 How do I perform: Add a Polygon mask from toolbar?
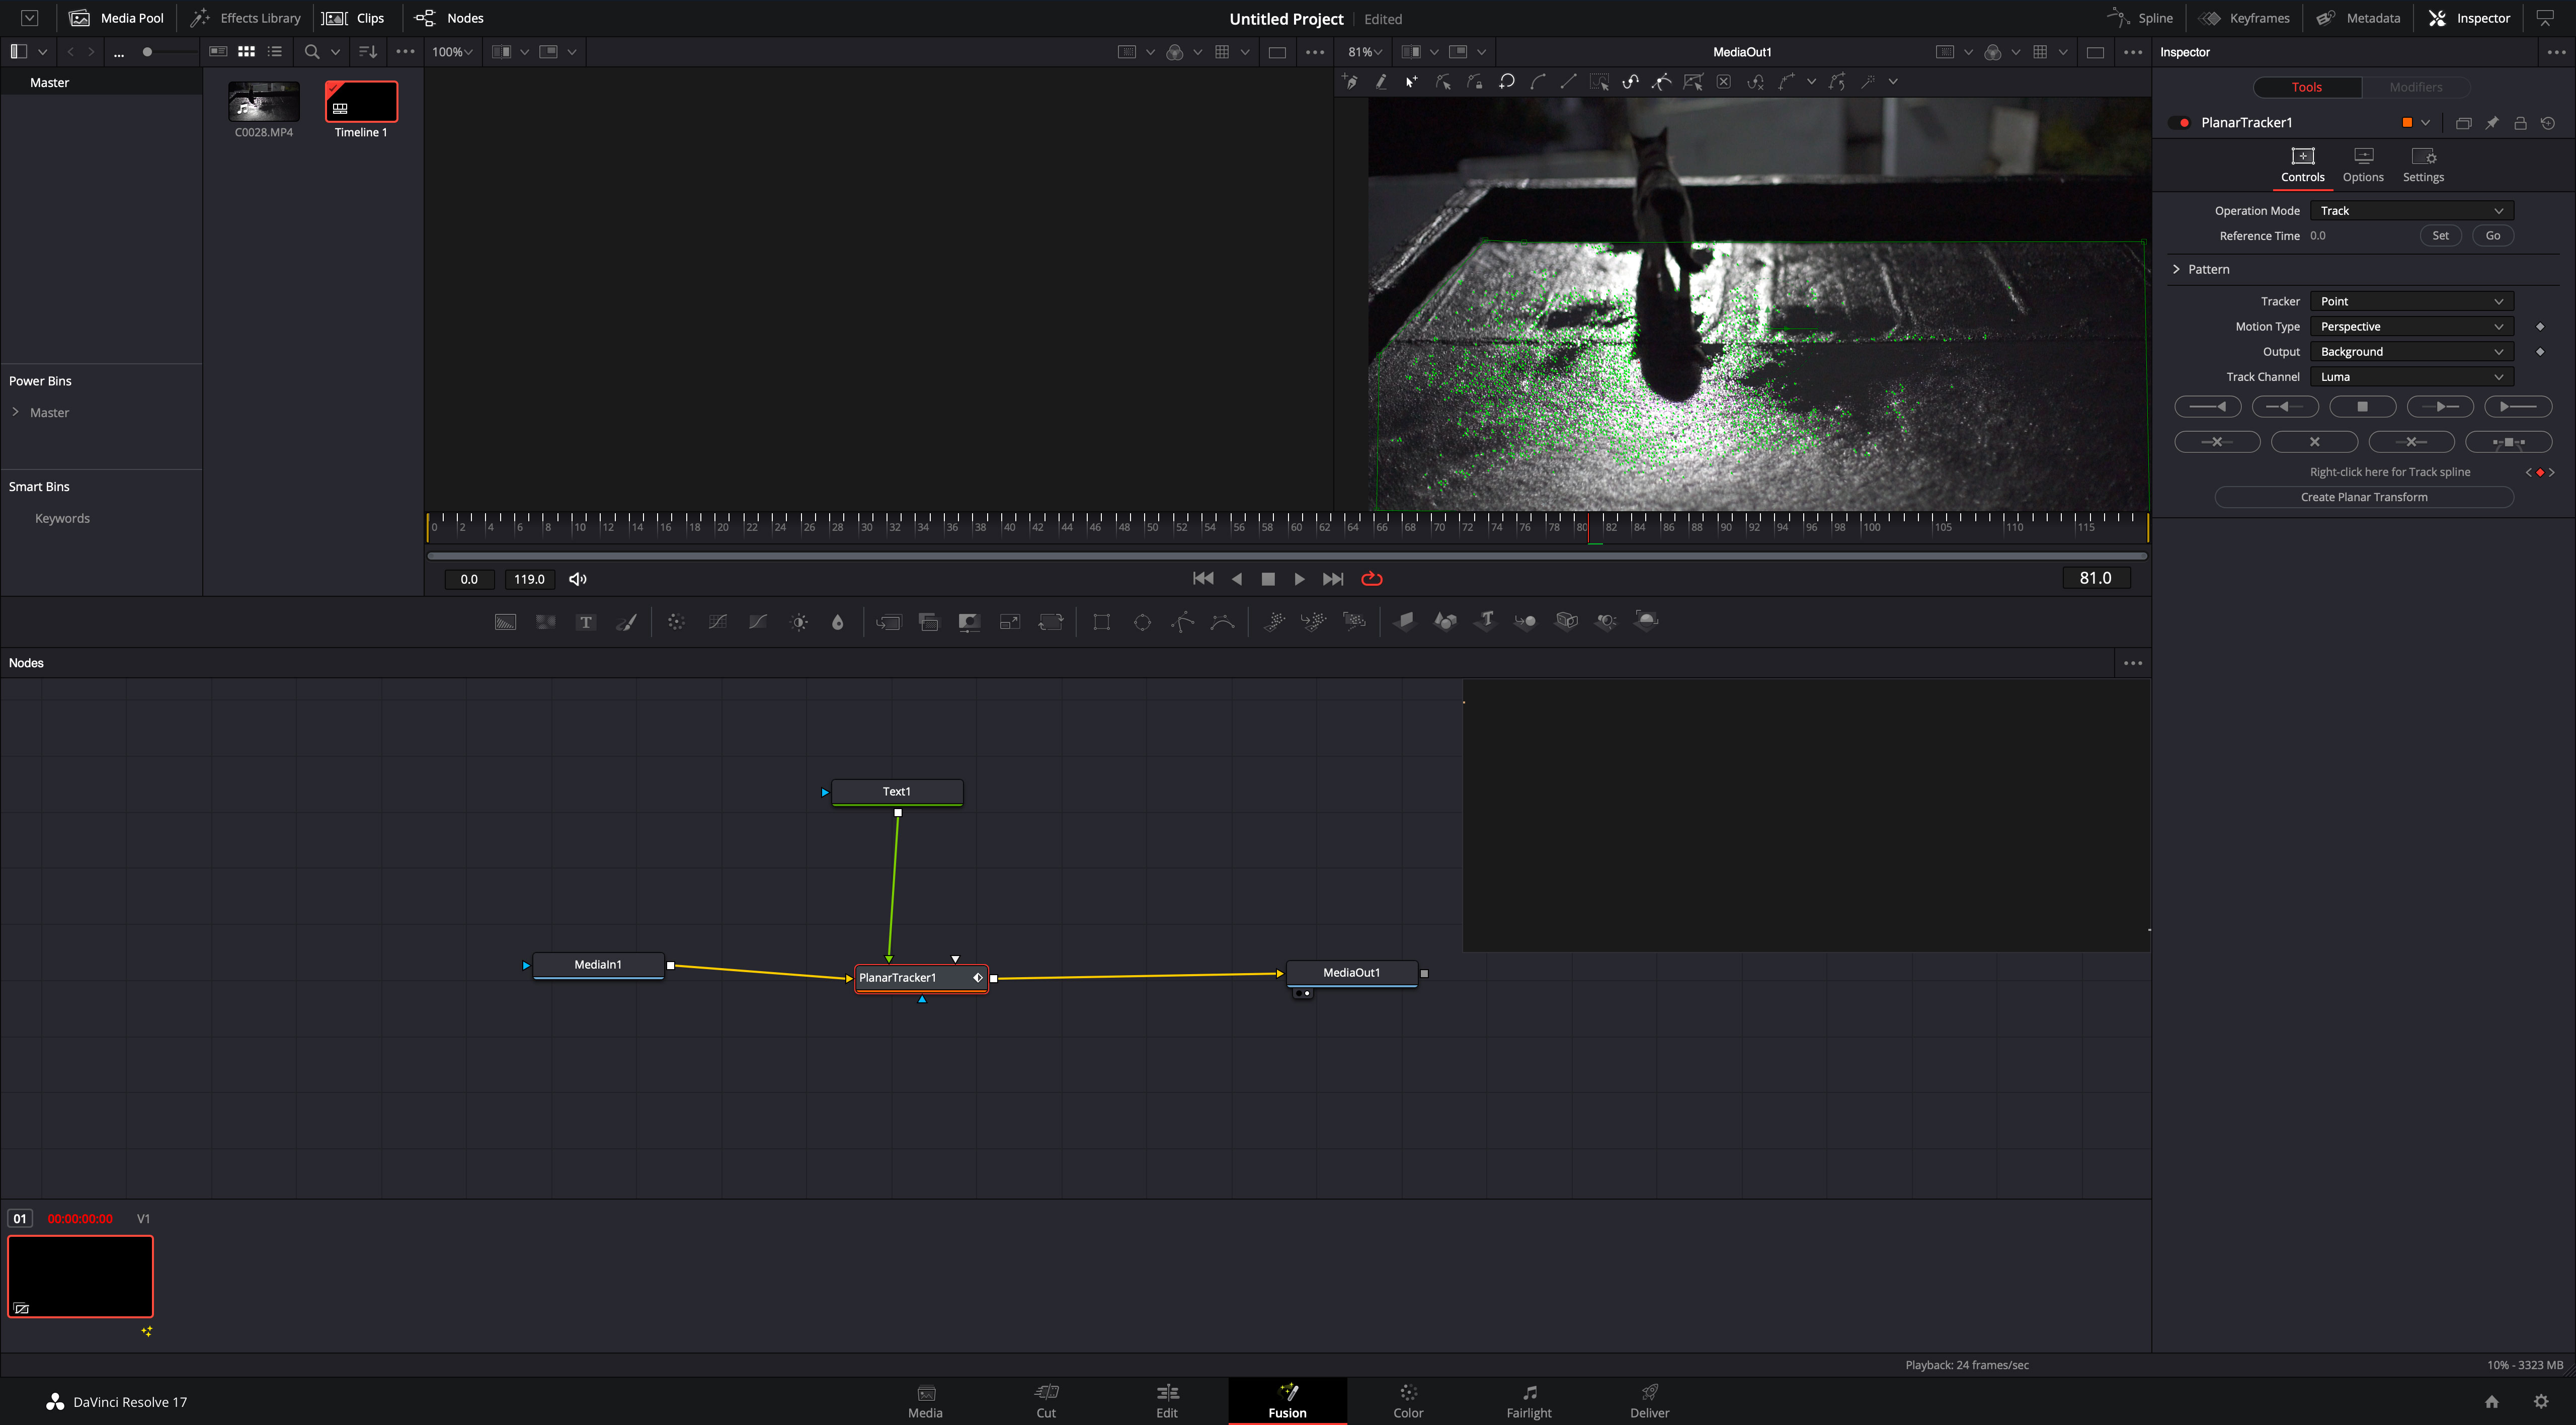[1183, 622]
